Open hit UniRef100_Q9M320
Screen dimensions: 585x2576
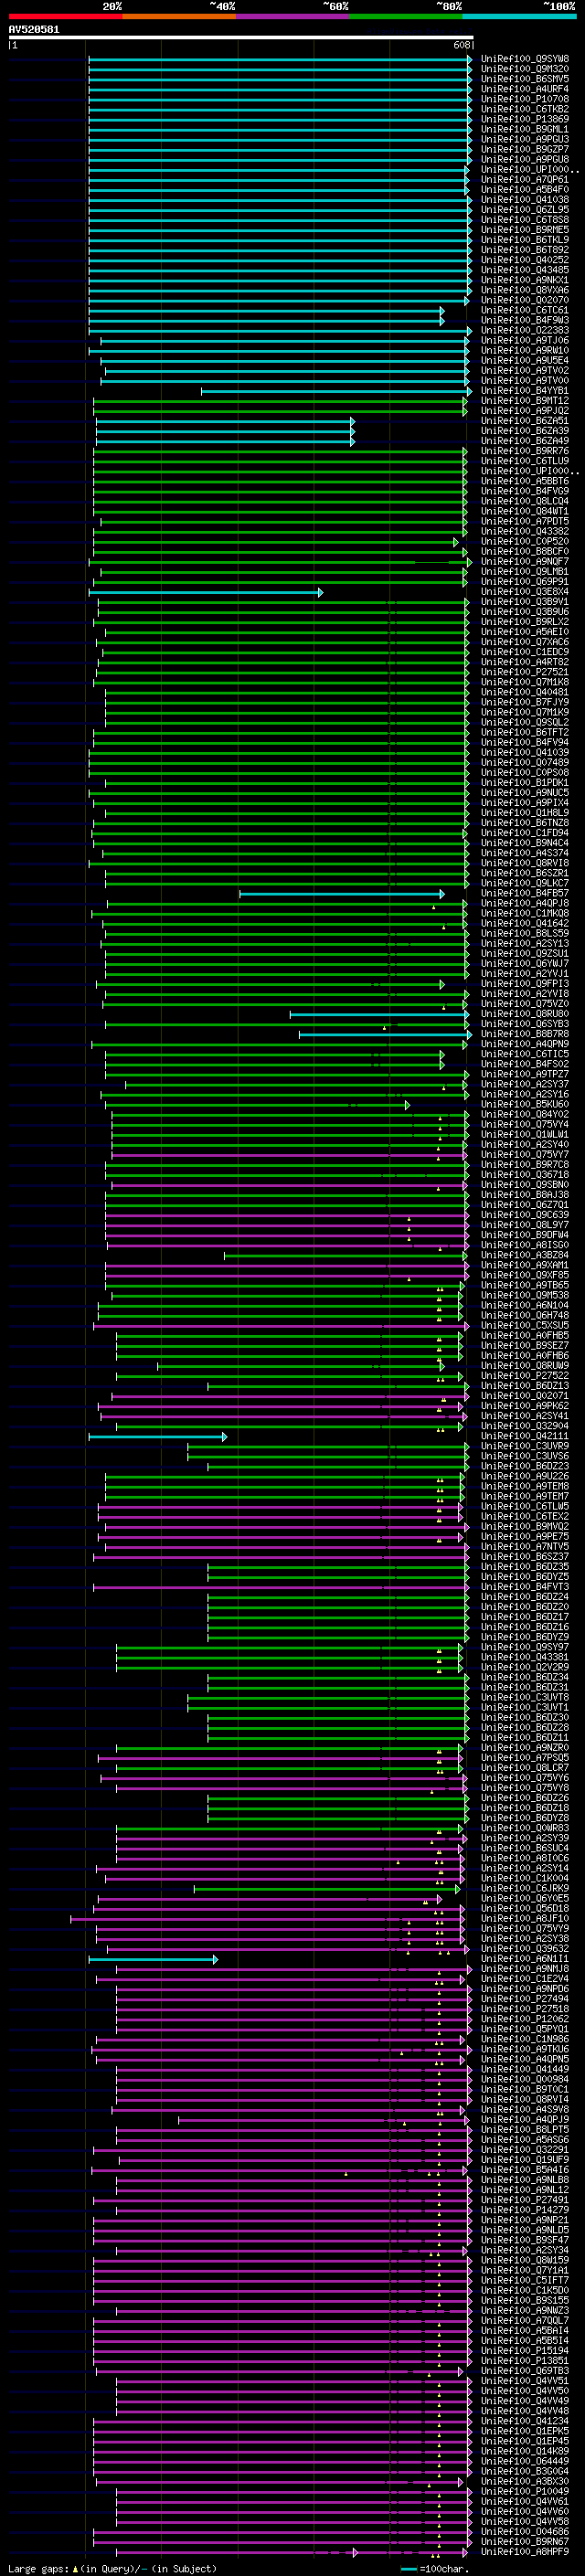(x=525, y=69)
